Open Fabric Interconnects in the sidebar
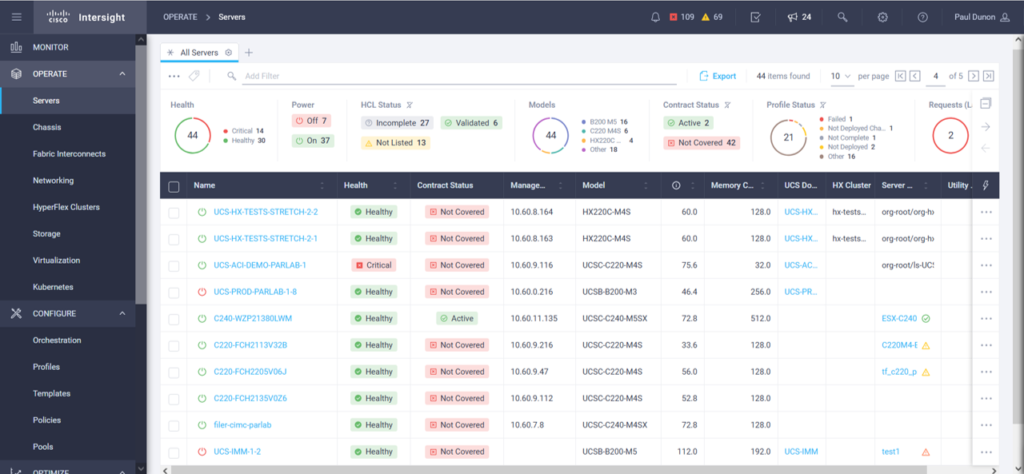Screen dimensions: 1024x474 coord(69,154)
